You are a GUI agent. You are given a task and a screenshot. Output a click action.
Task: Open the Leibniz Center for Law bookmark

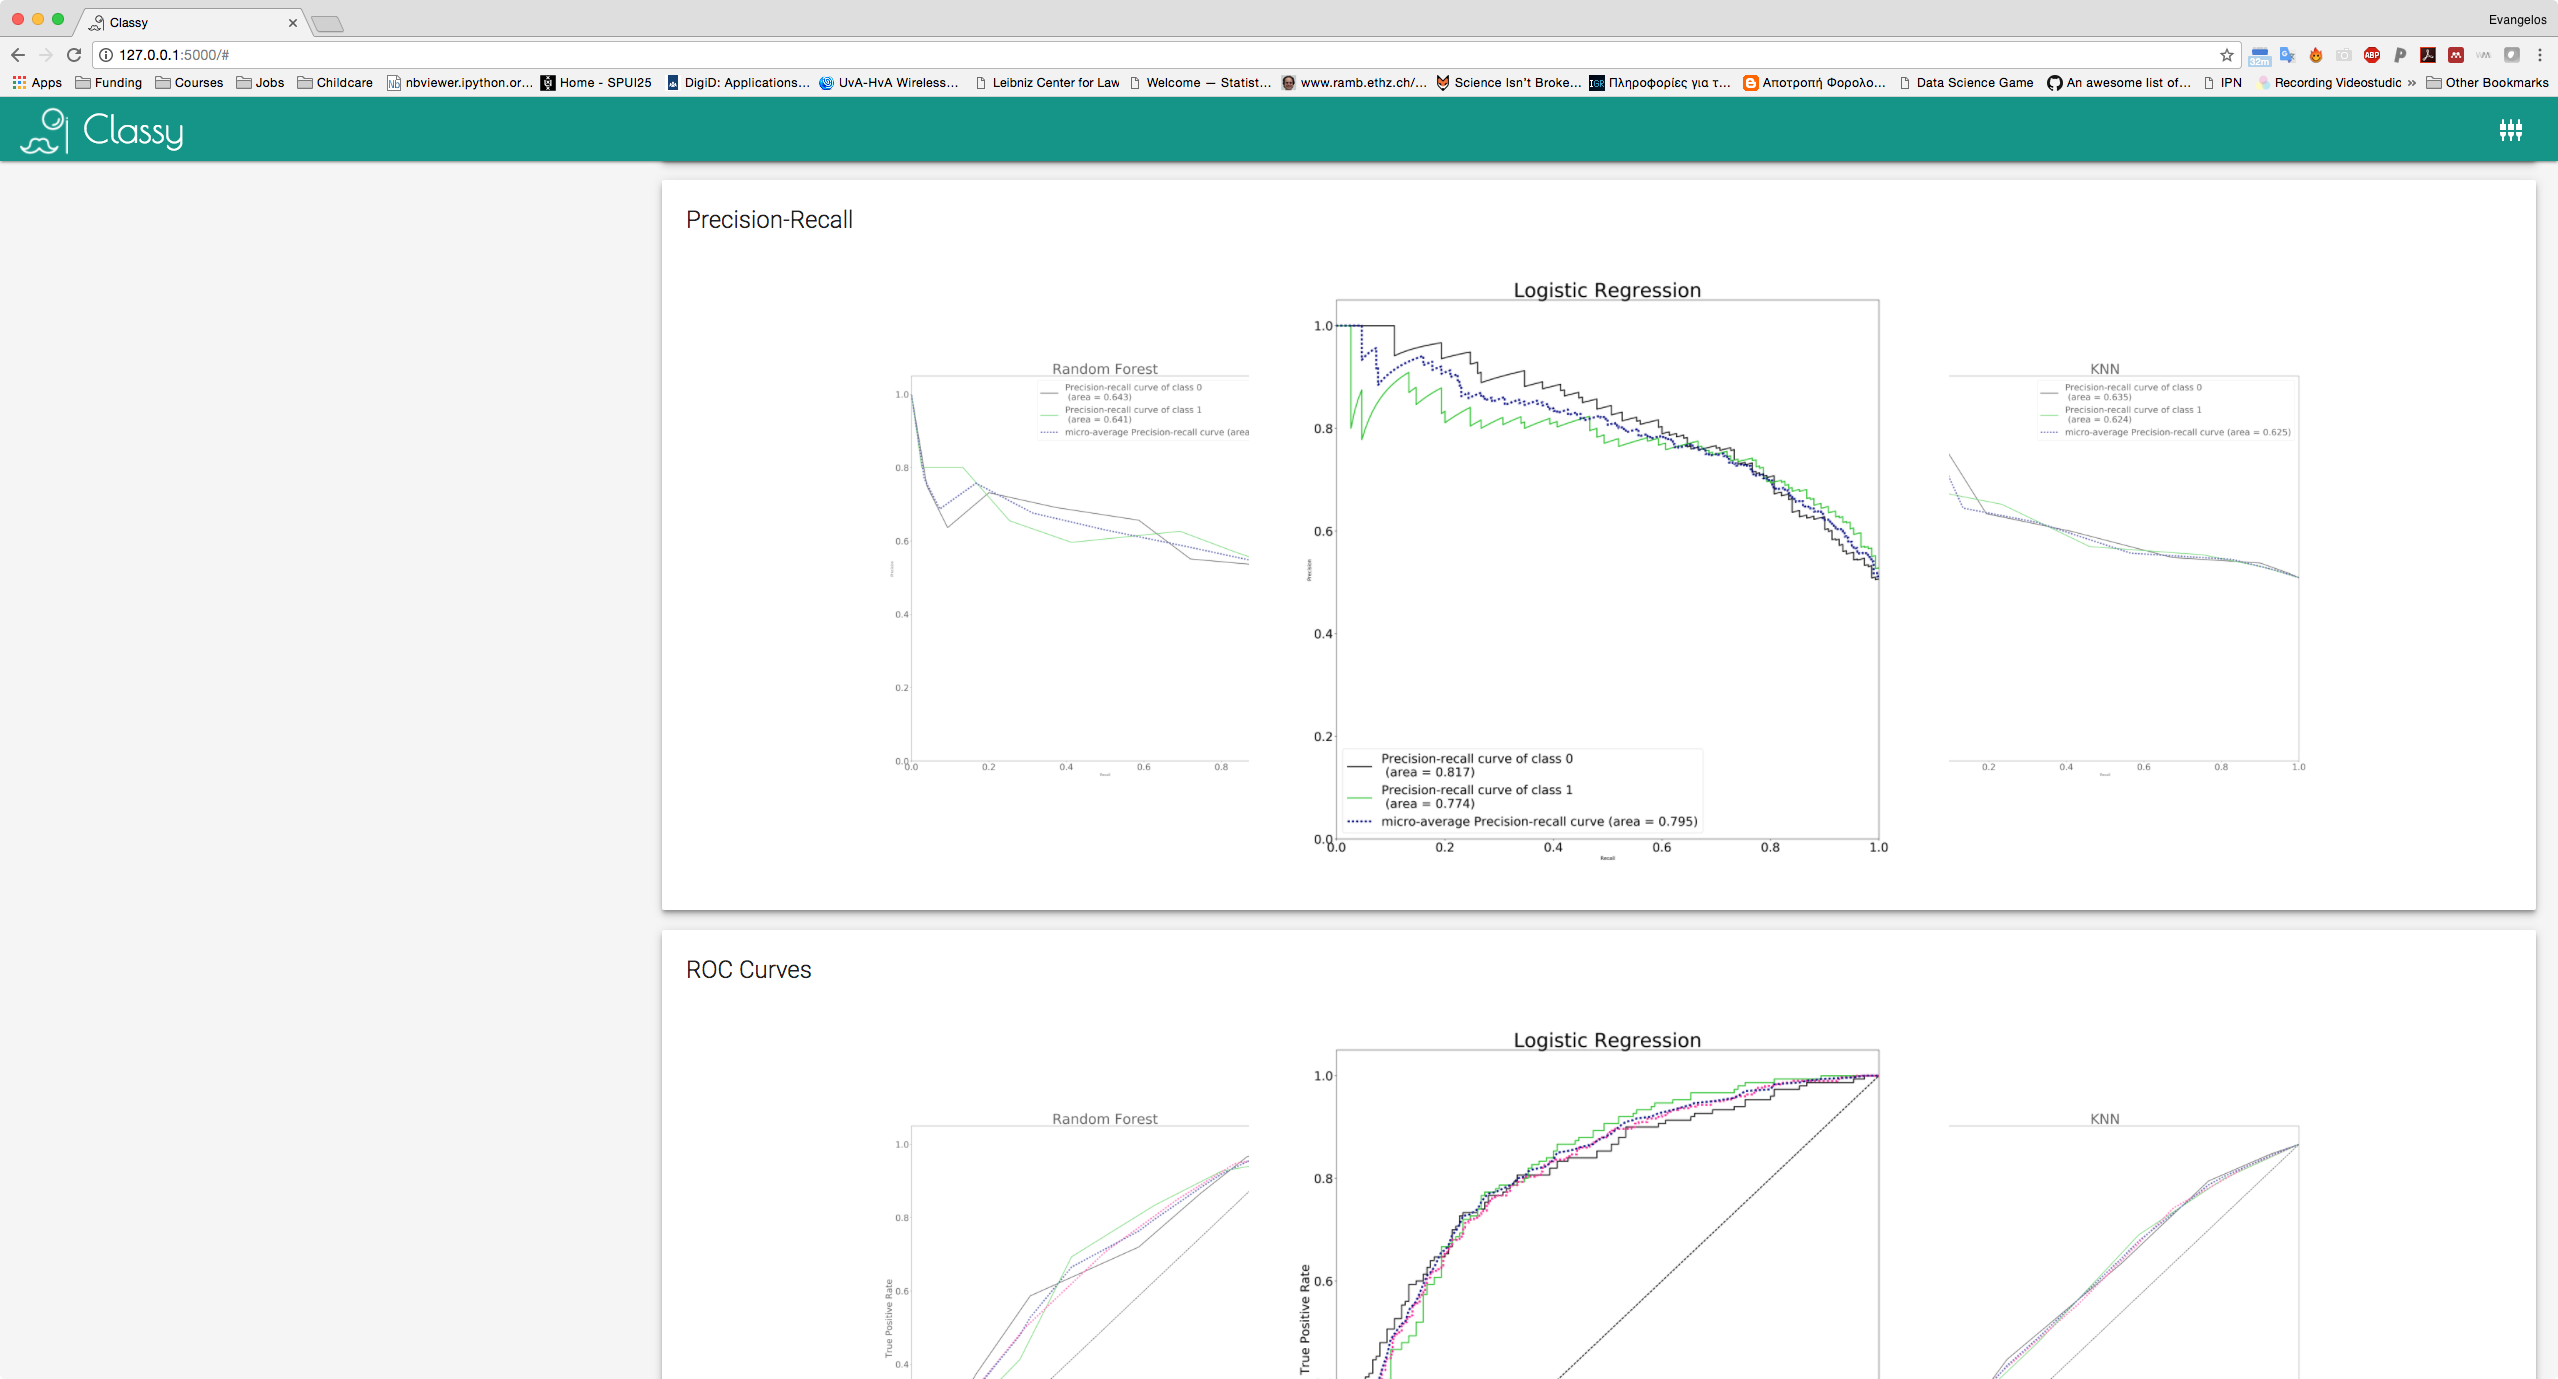coord(1046,83)
